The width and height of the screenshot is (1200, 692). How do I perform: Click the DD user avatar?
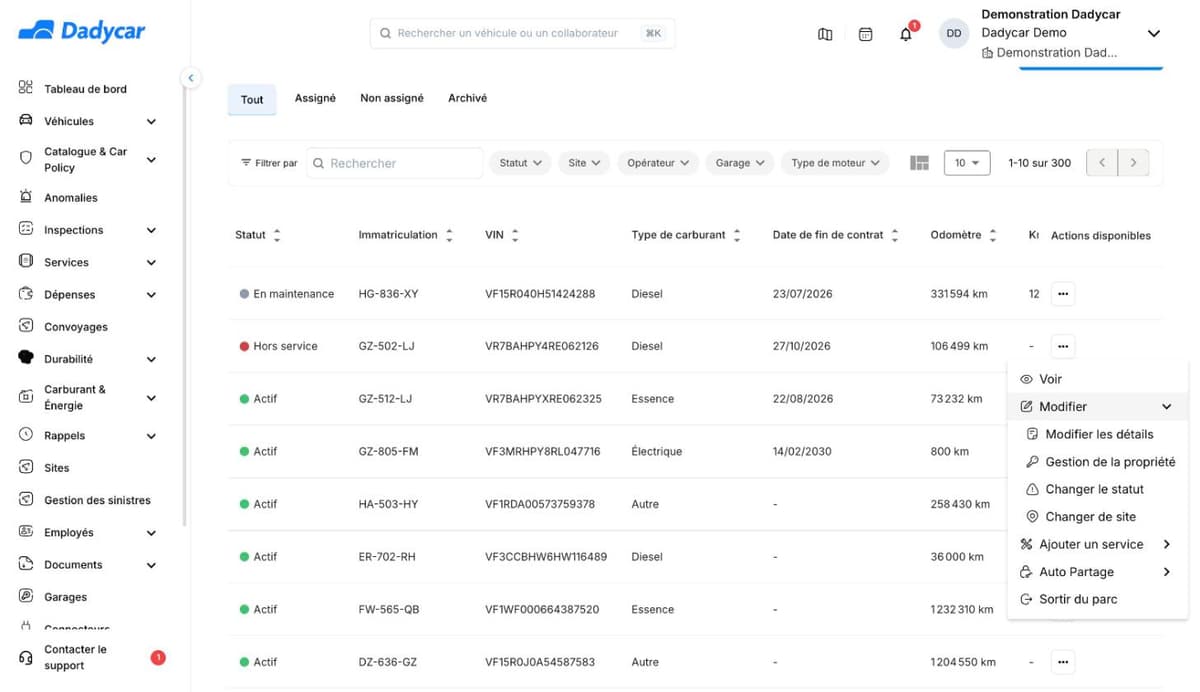pos(954,33)
